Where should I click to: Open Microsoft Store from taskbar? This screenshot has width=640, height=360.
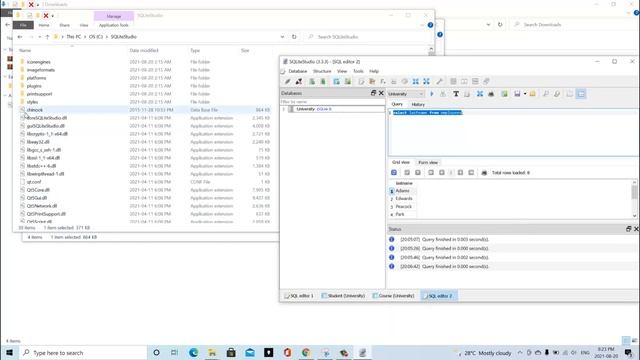[x=231, y=353]
